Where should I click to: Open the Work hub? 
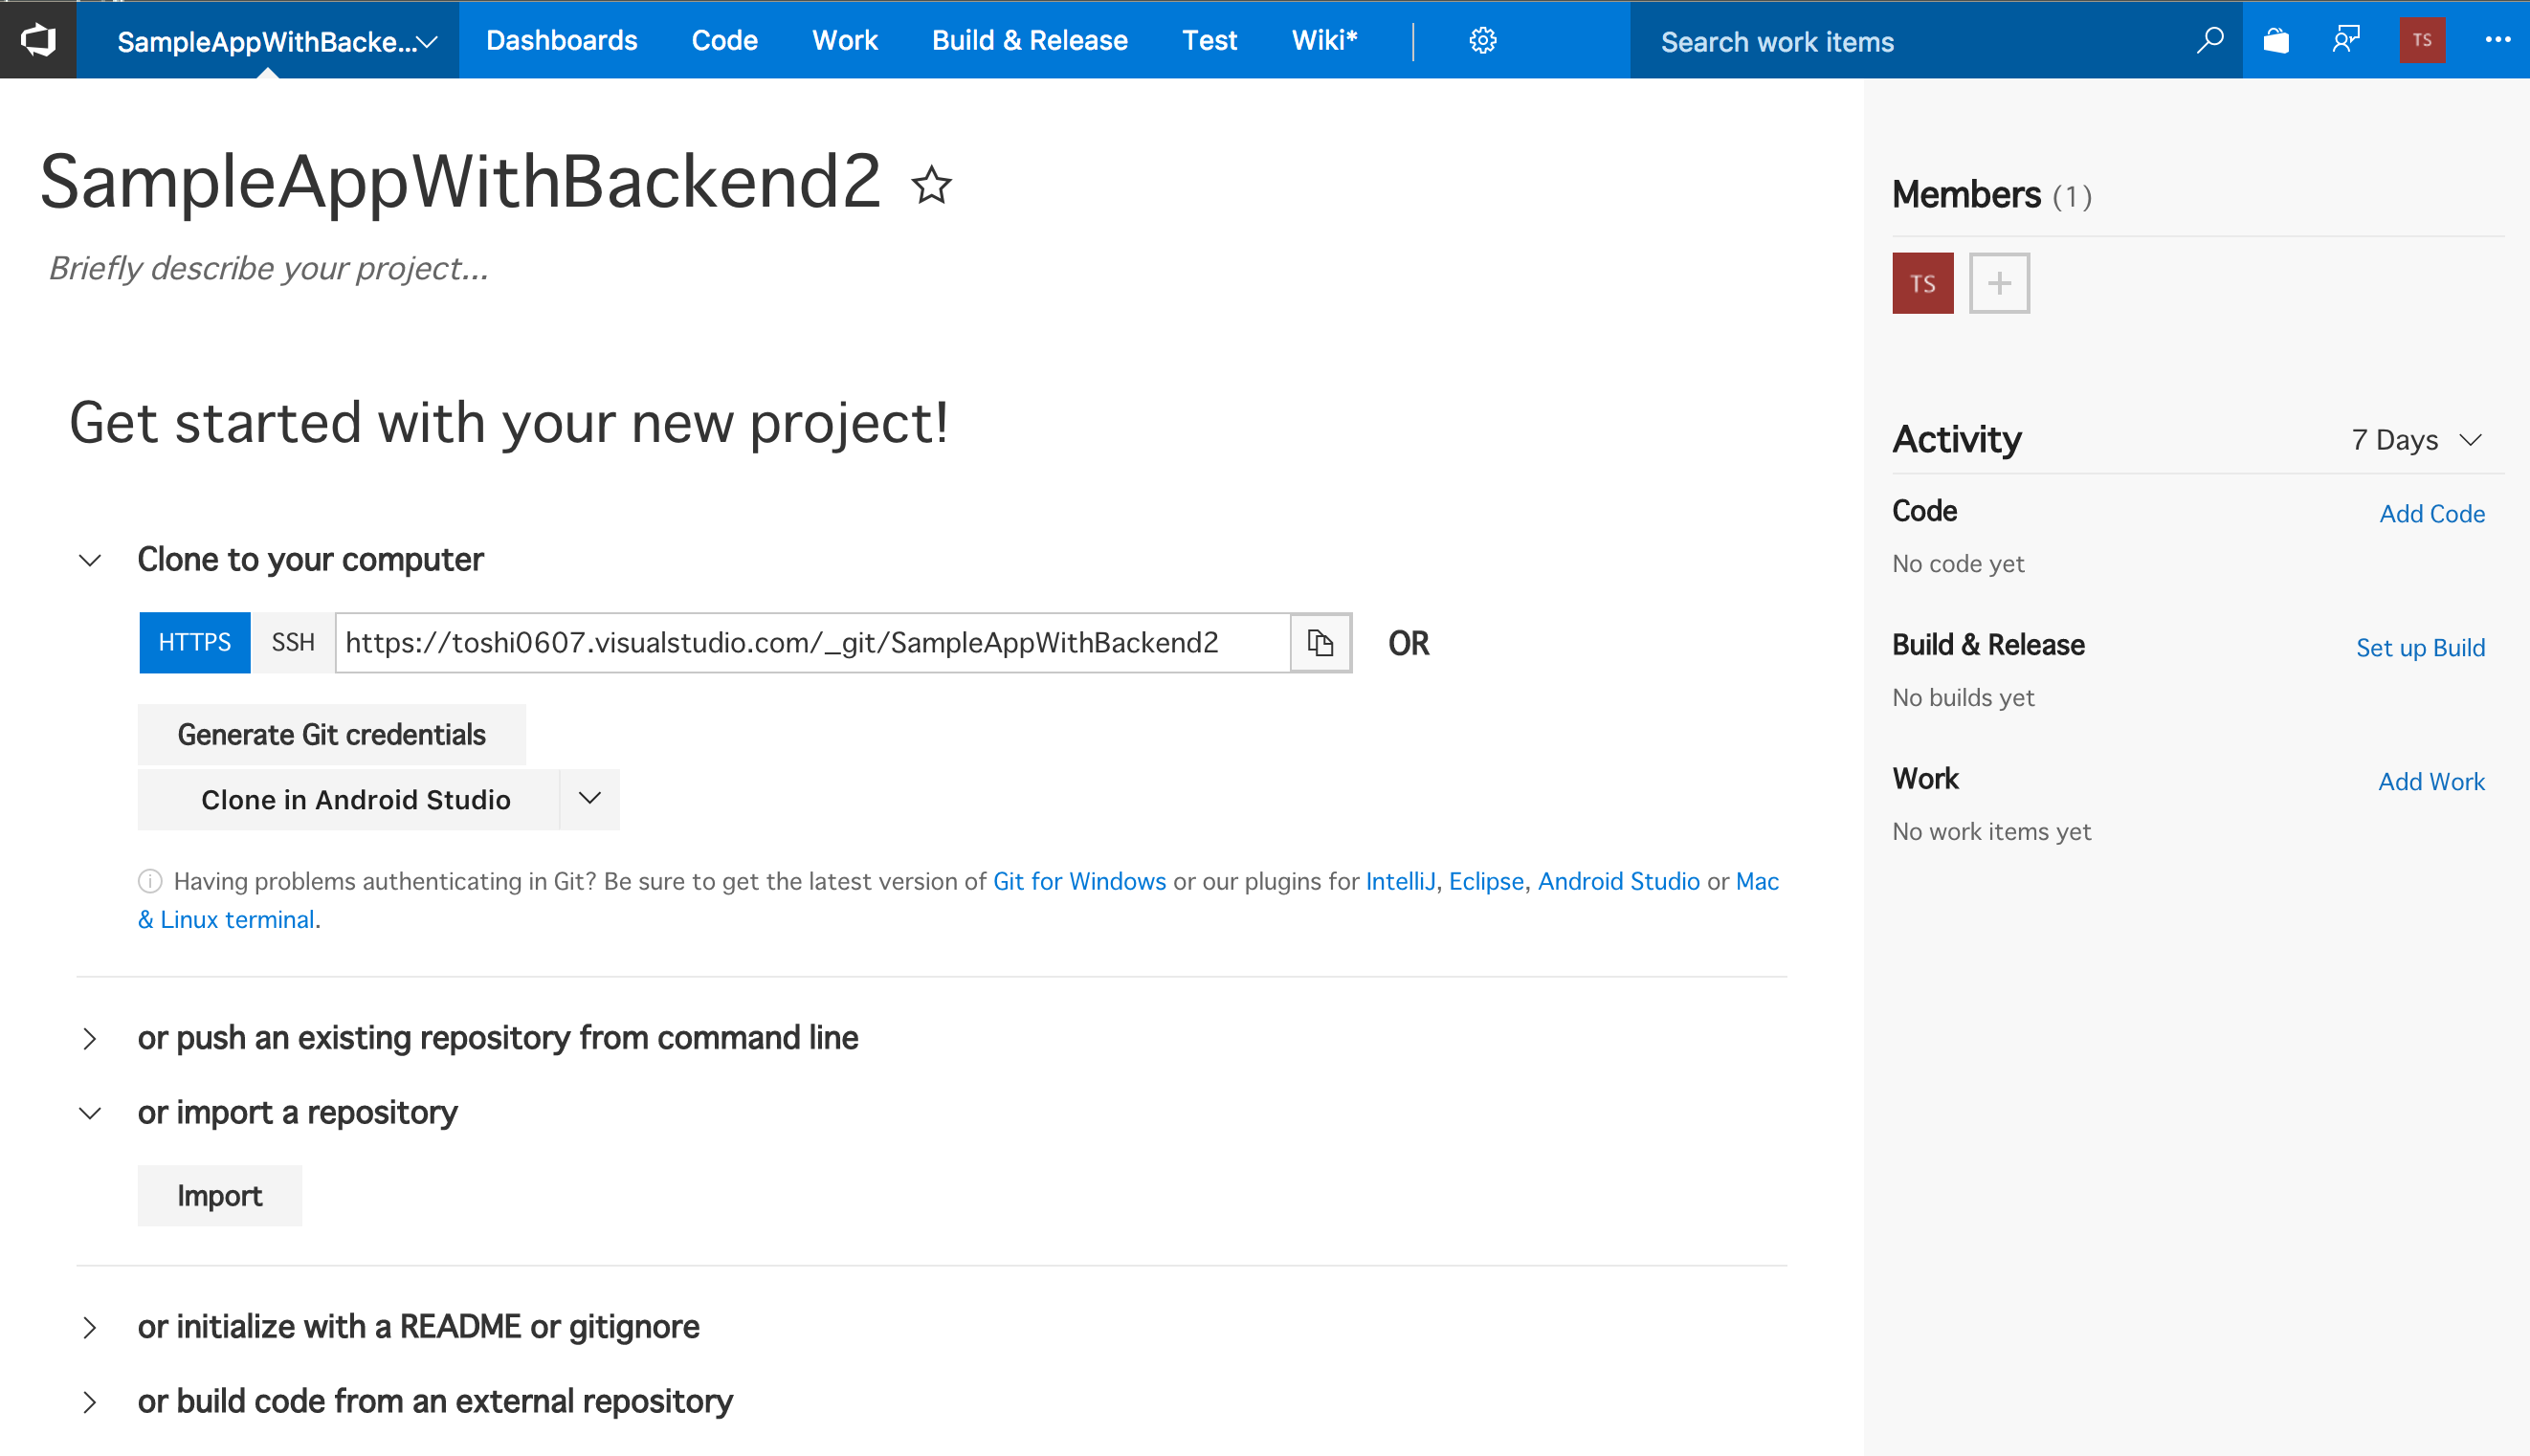(845, 41)
